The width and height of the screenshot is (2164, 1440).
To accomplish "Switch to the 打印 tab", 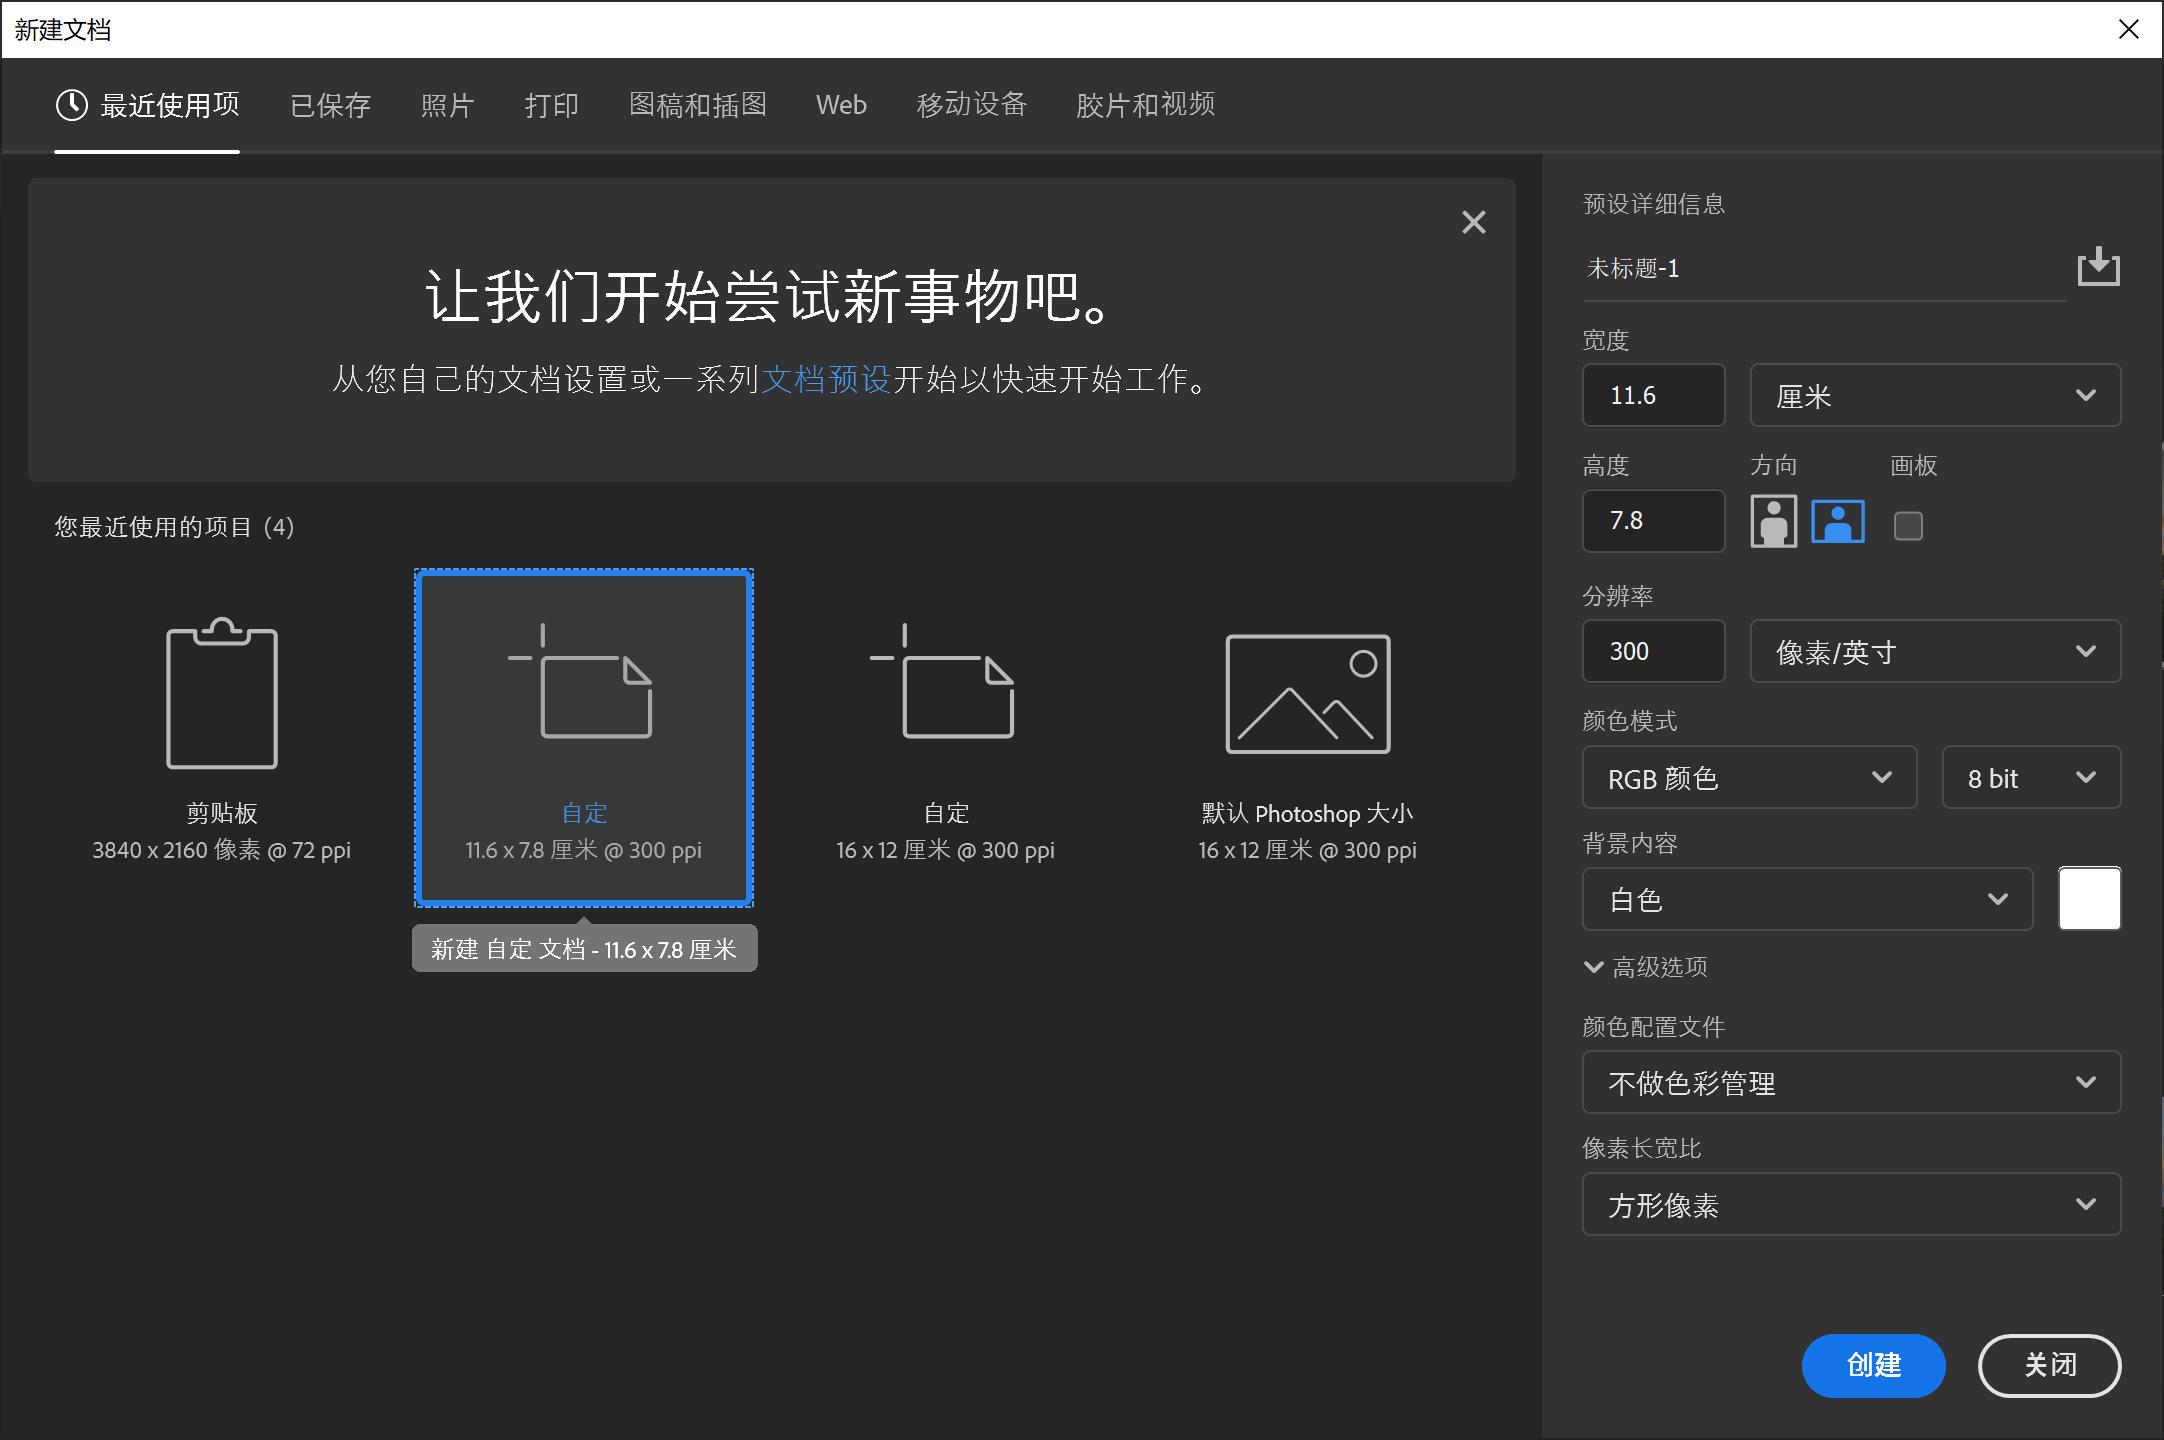I will 552,105.
